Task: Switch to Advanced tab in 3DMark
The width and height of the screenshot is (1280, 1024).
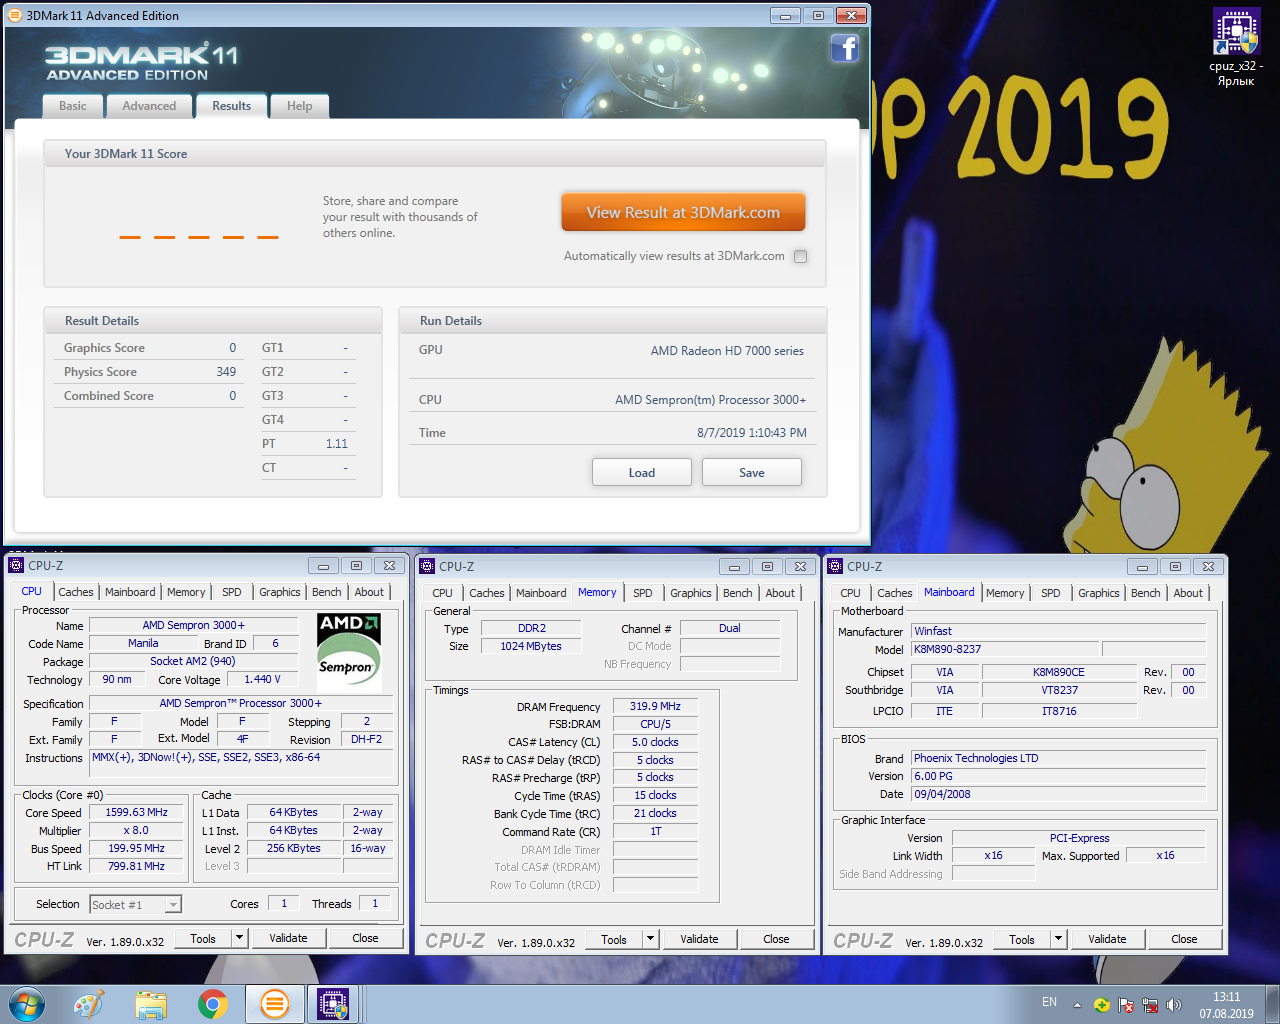Action: [x=149, y=106]
